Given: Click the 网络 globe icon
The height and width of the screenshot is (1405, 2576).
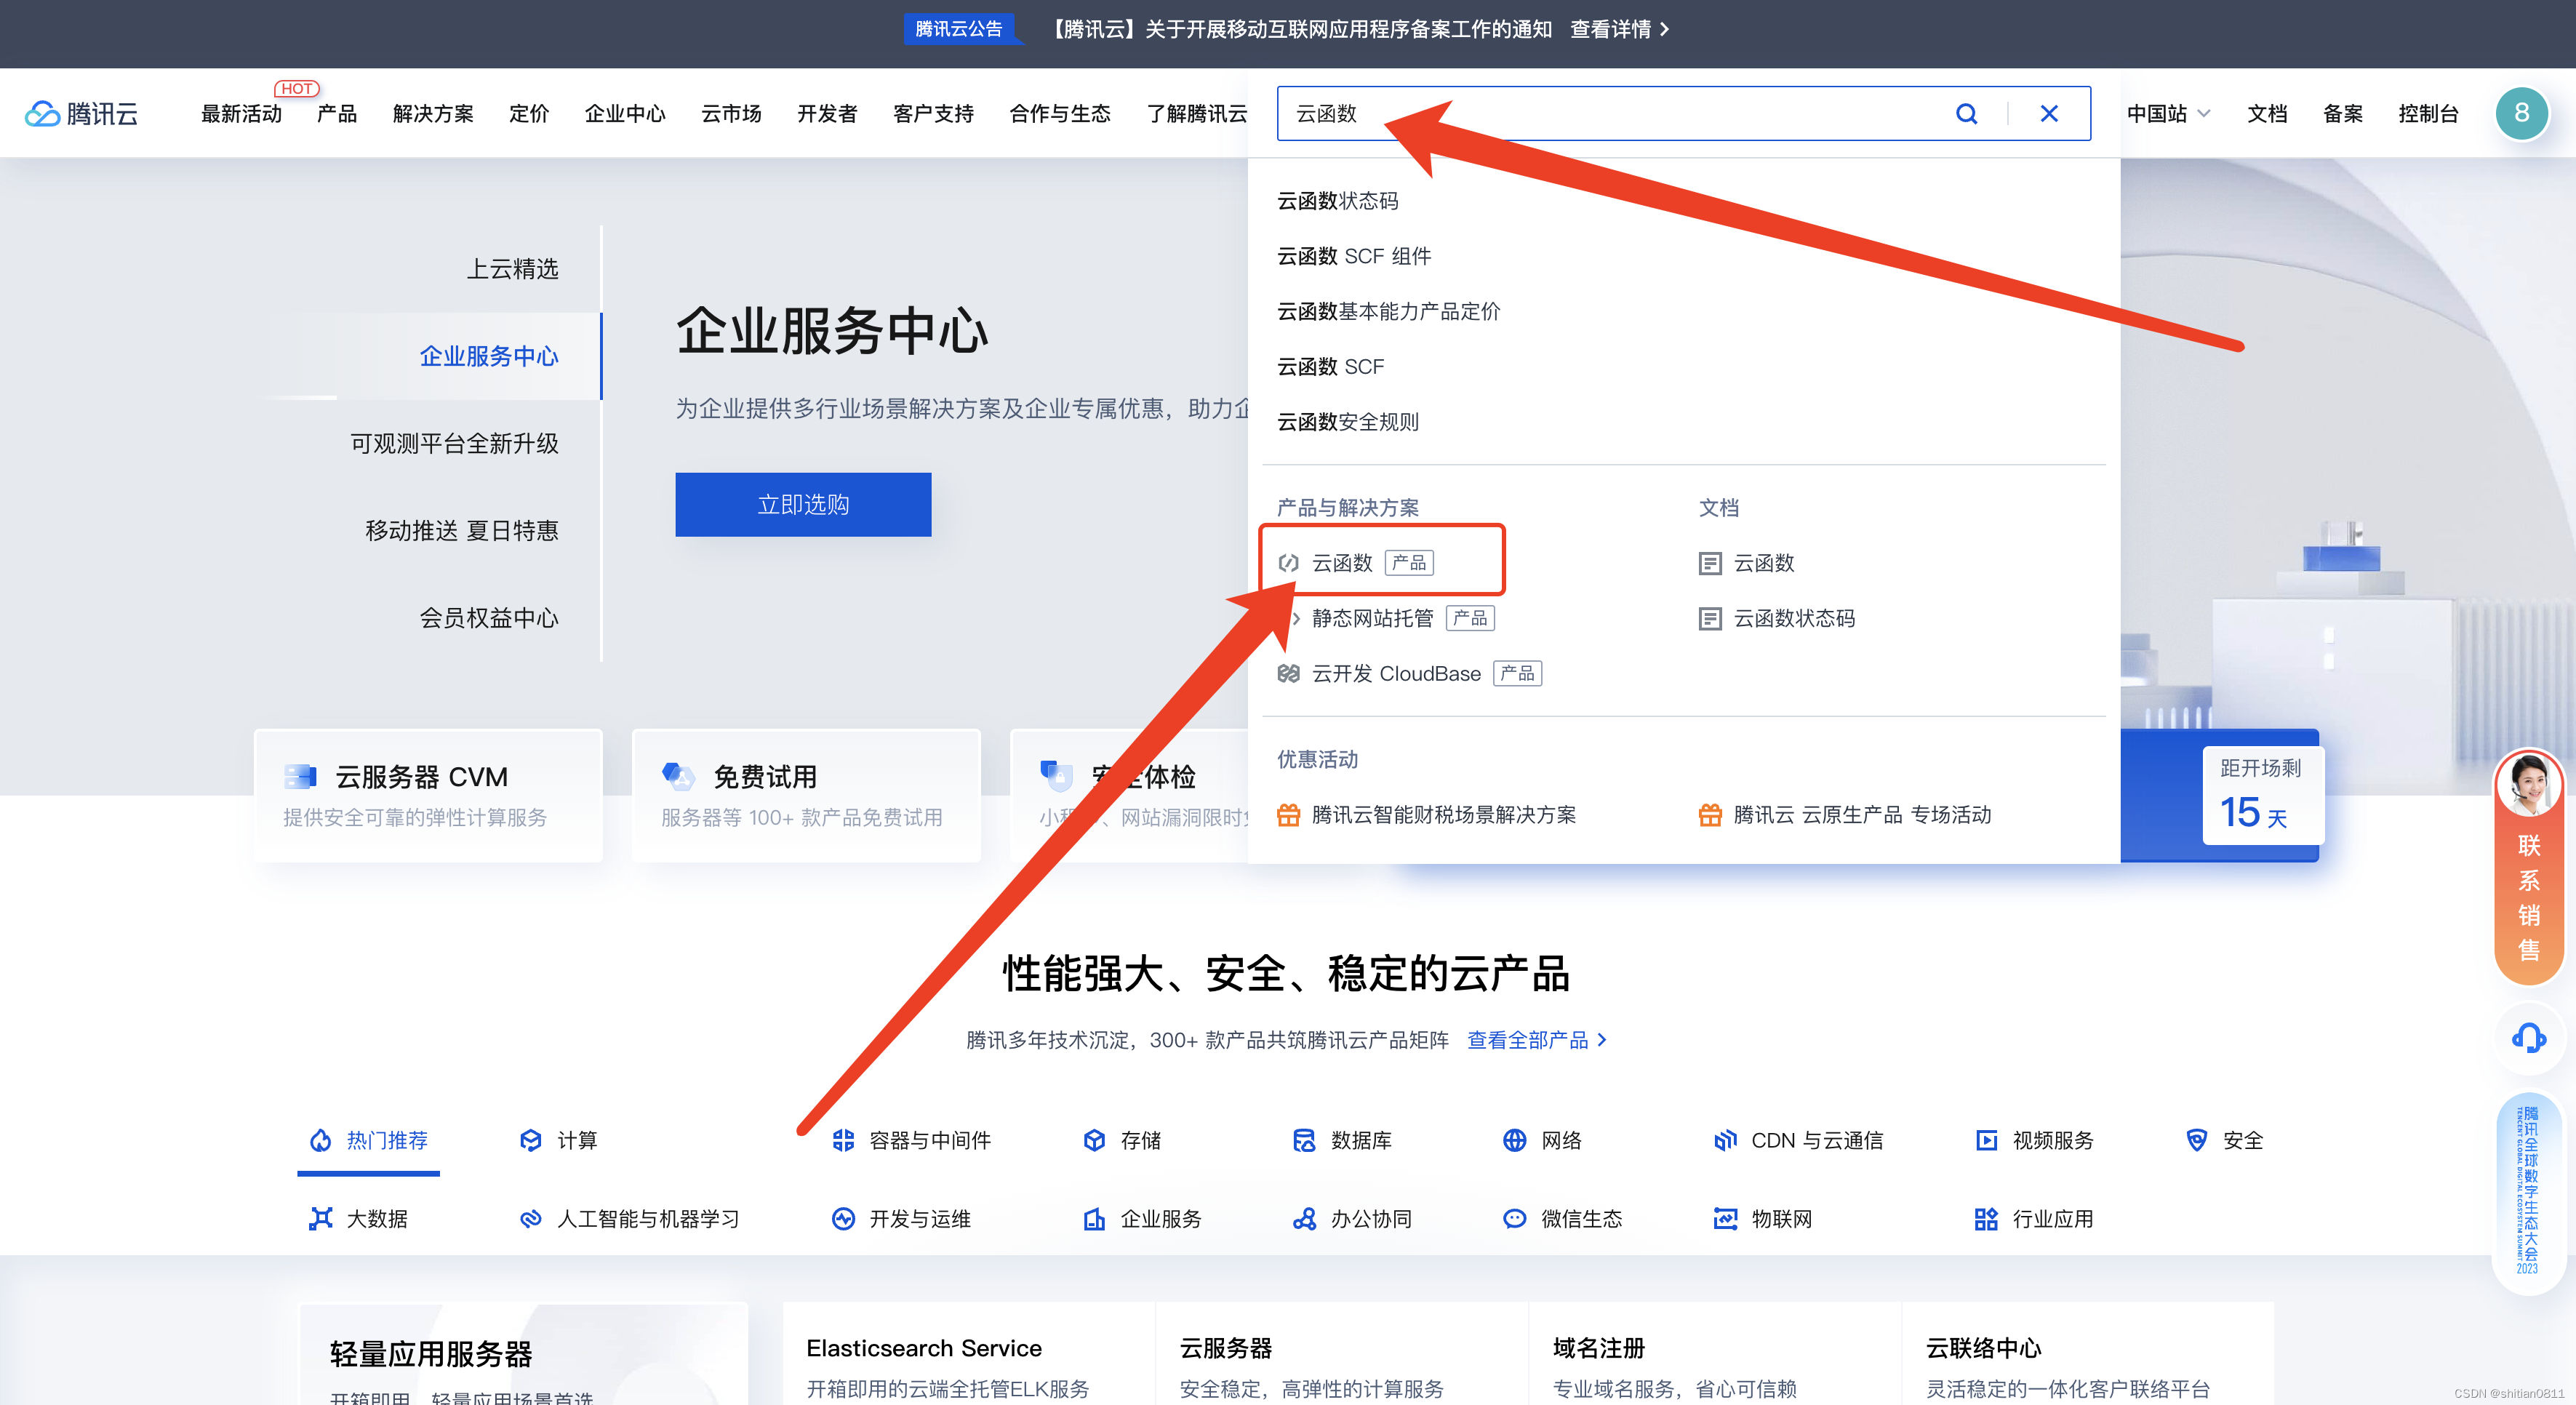Looking at the screenshot, I should point(1515,1140).
